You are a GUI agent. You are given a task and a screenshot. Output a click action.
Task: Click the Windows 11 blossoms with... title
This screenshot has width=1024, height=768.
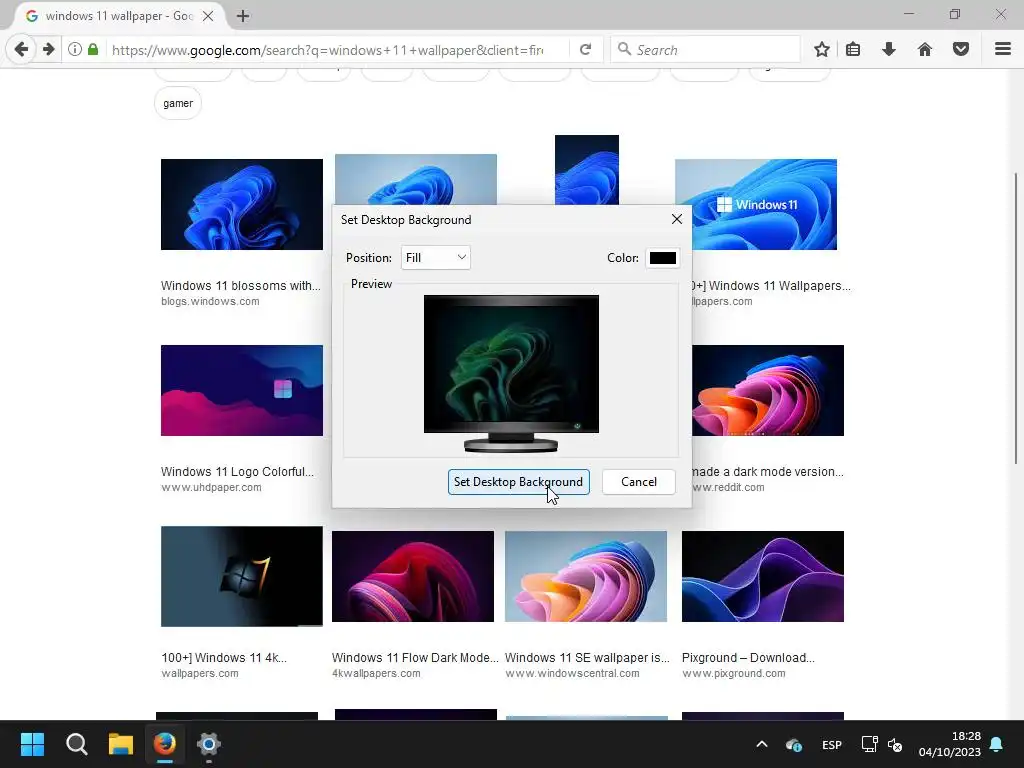[x=240, y=285]
